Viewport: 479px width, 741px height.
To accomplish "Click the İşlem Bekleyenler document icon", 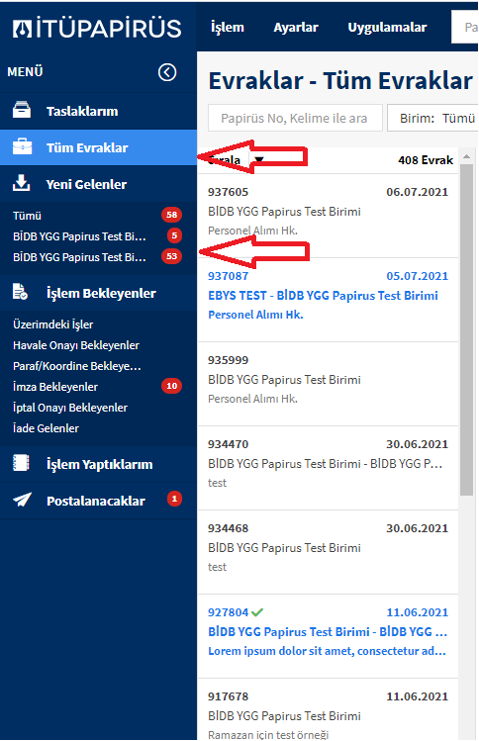I will coord(20,292).
